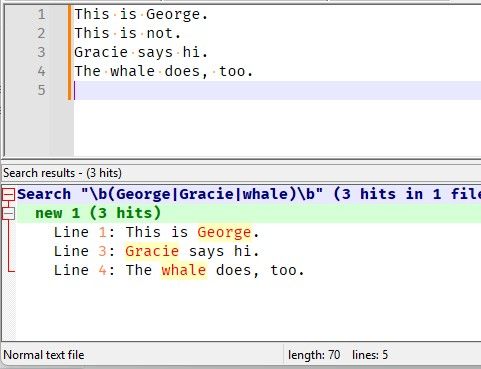Click 'Normal text file' in the status bar
Viewport: 481px width, 369px height.
44,355
